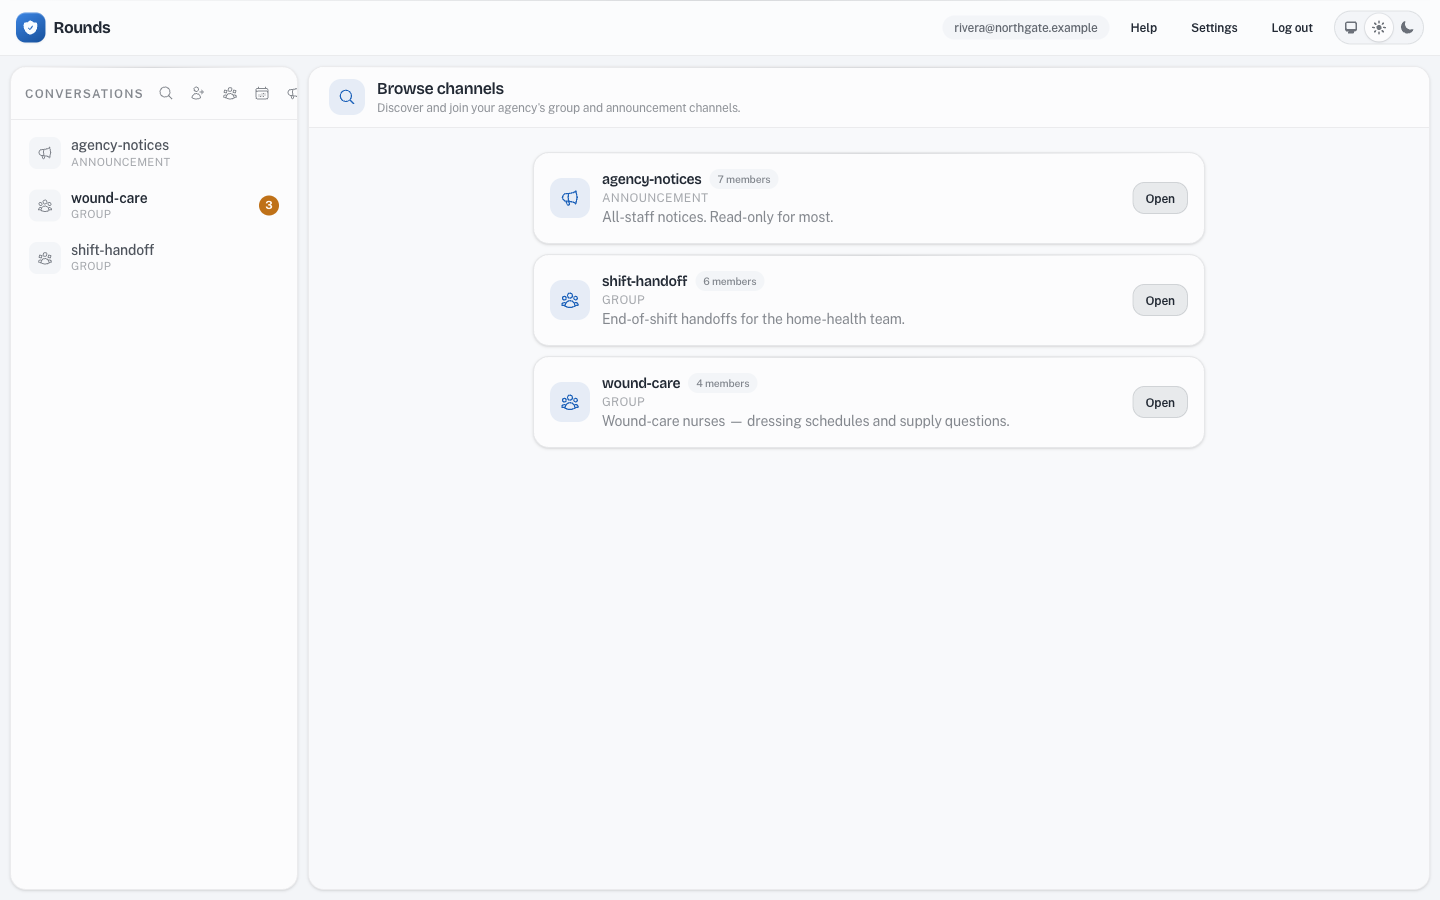Click the Rounds app name
Screen dimensions: 1440x900
click(x=82, y=28)
